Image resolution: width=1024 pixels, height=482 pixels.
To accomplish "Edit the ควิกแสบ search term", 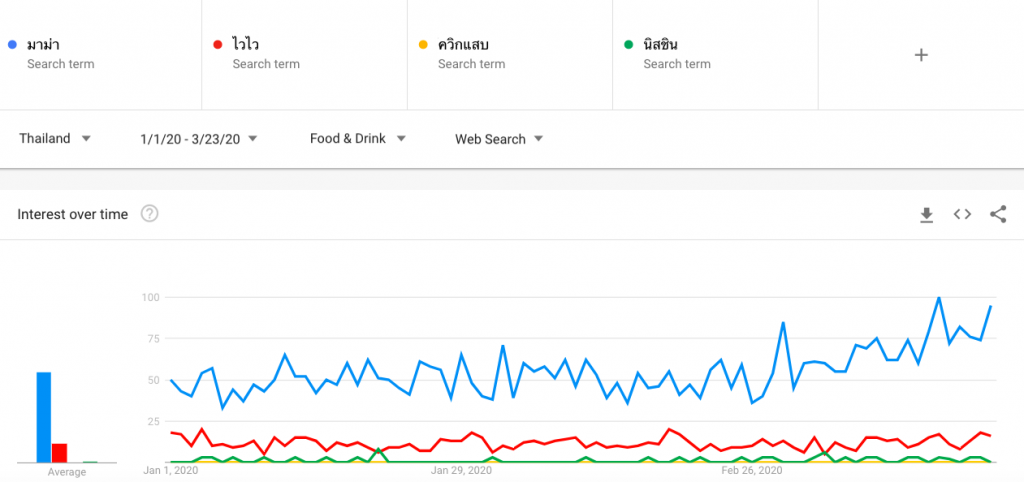I will pos(510,55).
